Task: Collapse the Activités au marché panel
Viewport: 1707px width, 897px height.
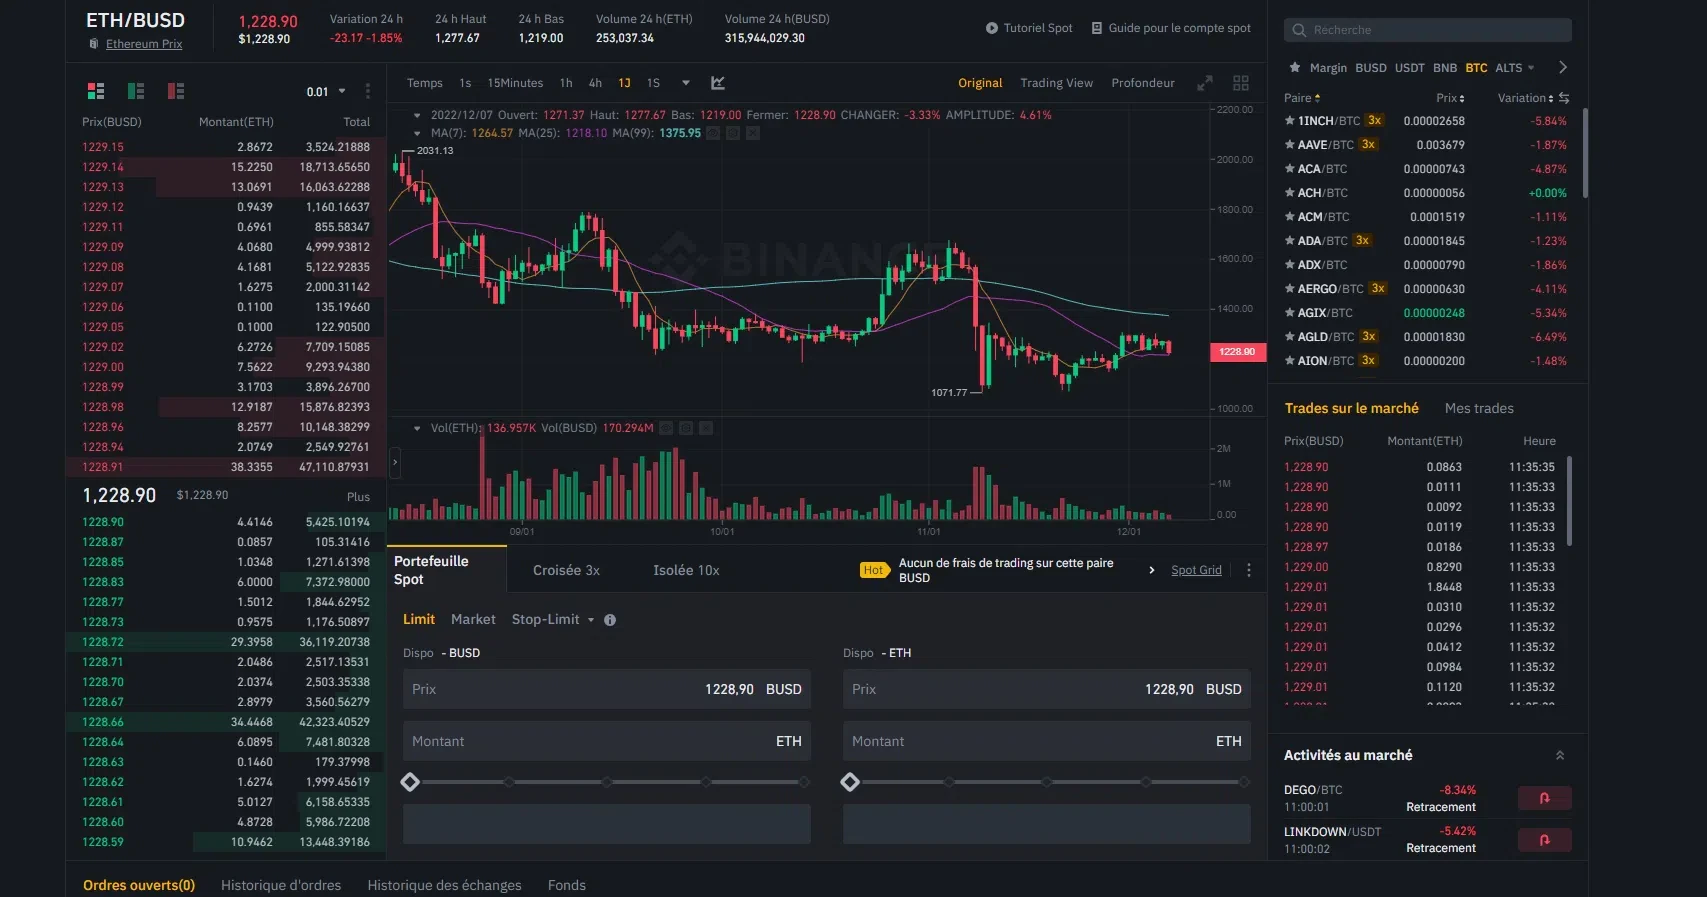Action: coord(1560,756)
